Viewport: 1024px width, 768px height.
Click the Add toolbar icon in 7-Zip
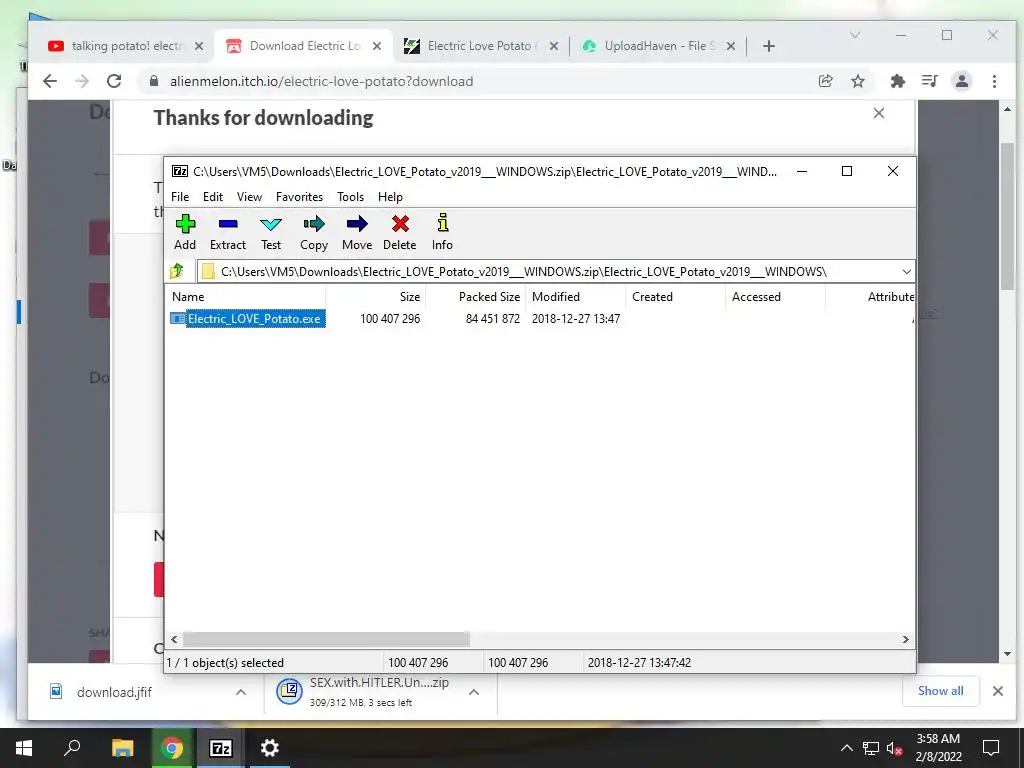point(185,232)
